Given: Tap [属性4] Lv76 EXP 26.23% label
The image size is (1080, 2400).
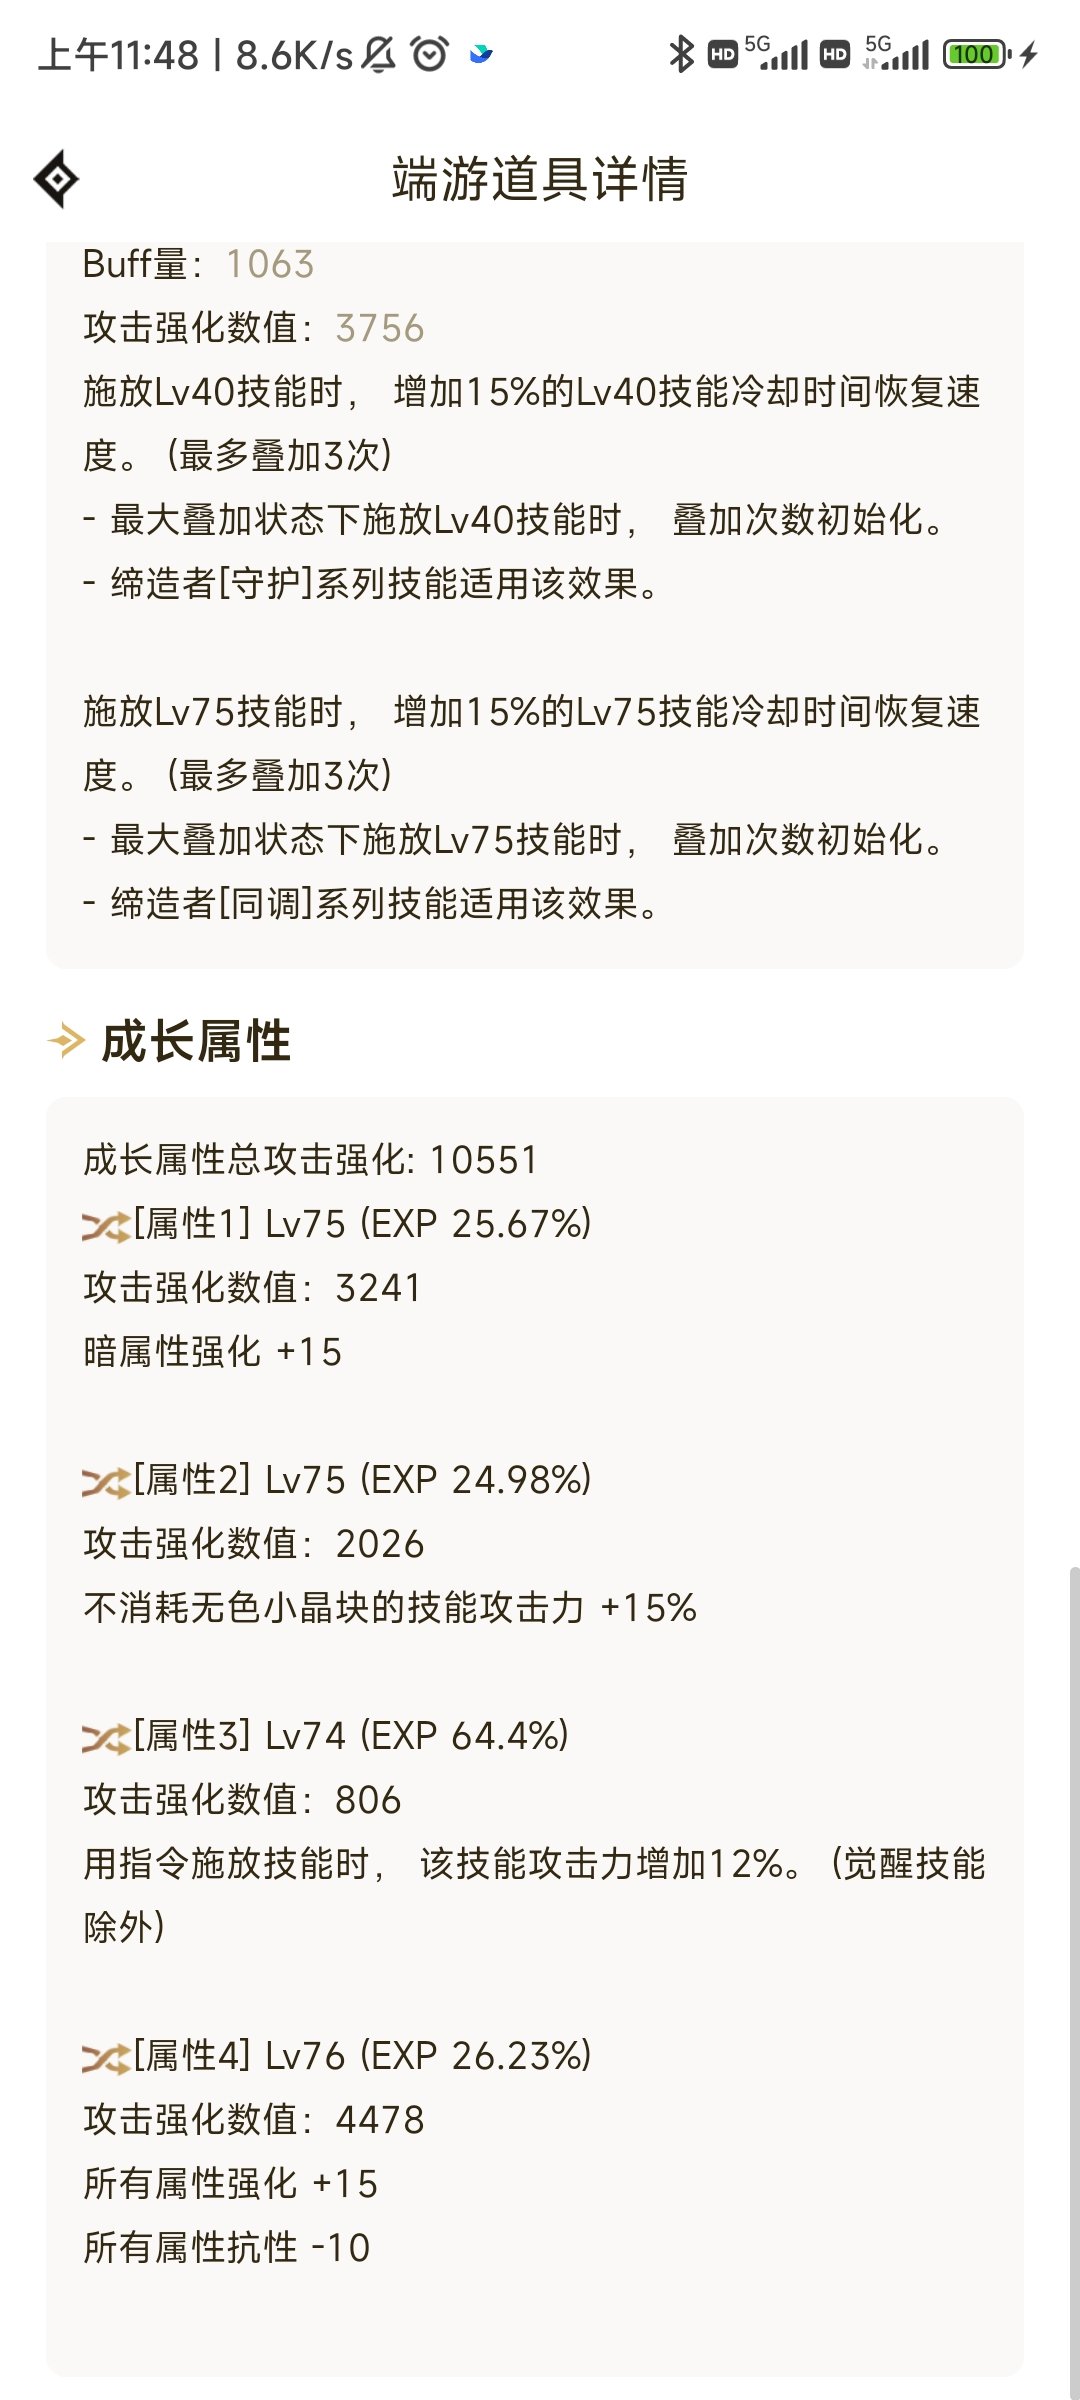Looking at the screenshot, I should (362, 2056).
